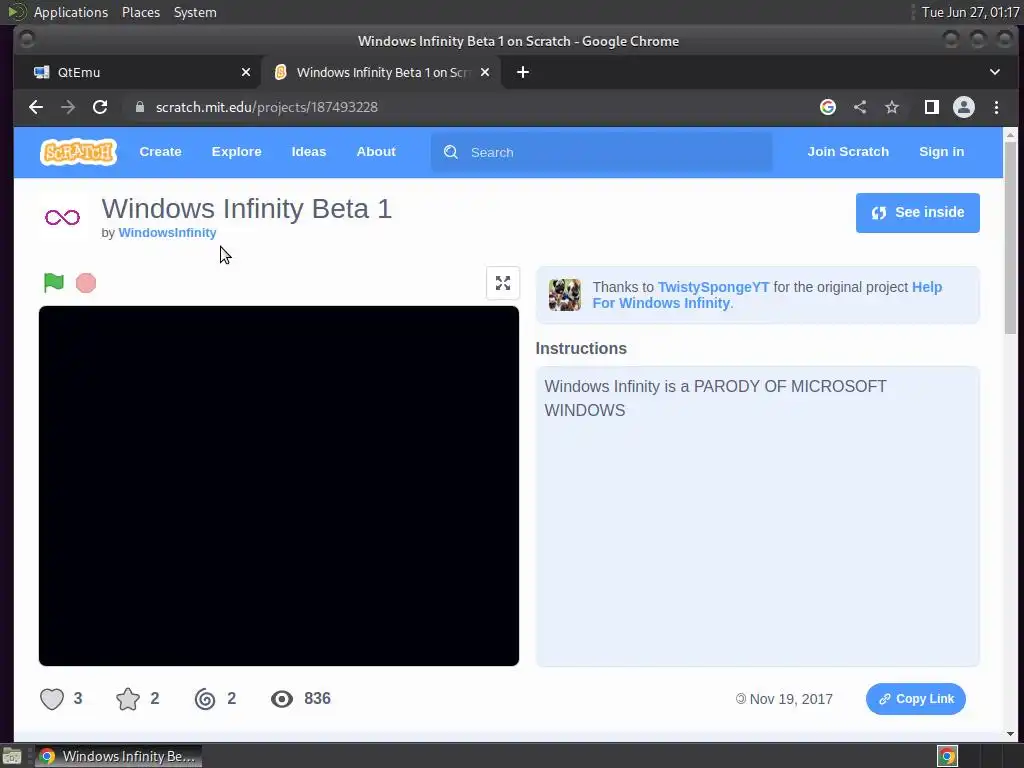Click the address bar URL
This screenshot has height=768, width=1024.
coord(266,107)
